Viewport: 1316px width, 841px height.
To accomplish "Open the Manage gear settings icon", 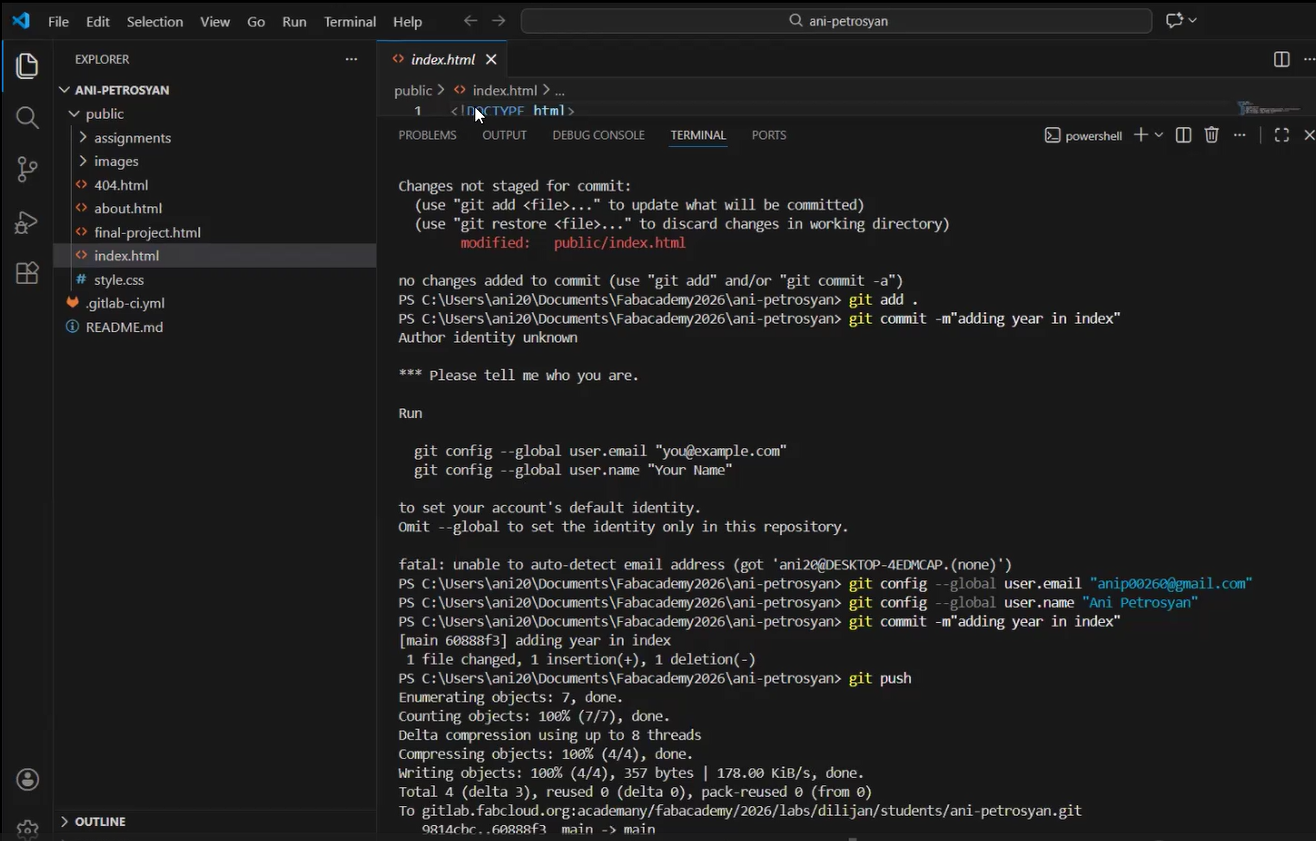I will click(27, 830).
